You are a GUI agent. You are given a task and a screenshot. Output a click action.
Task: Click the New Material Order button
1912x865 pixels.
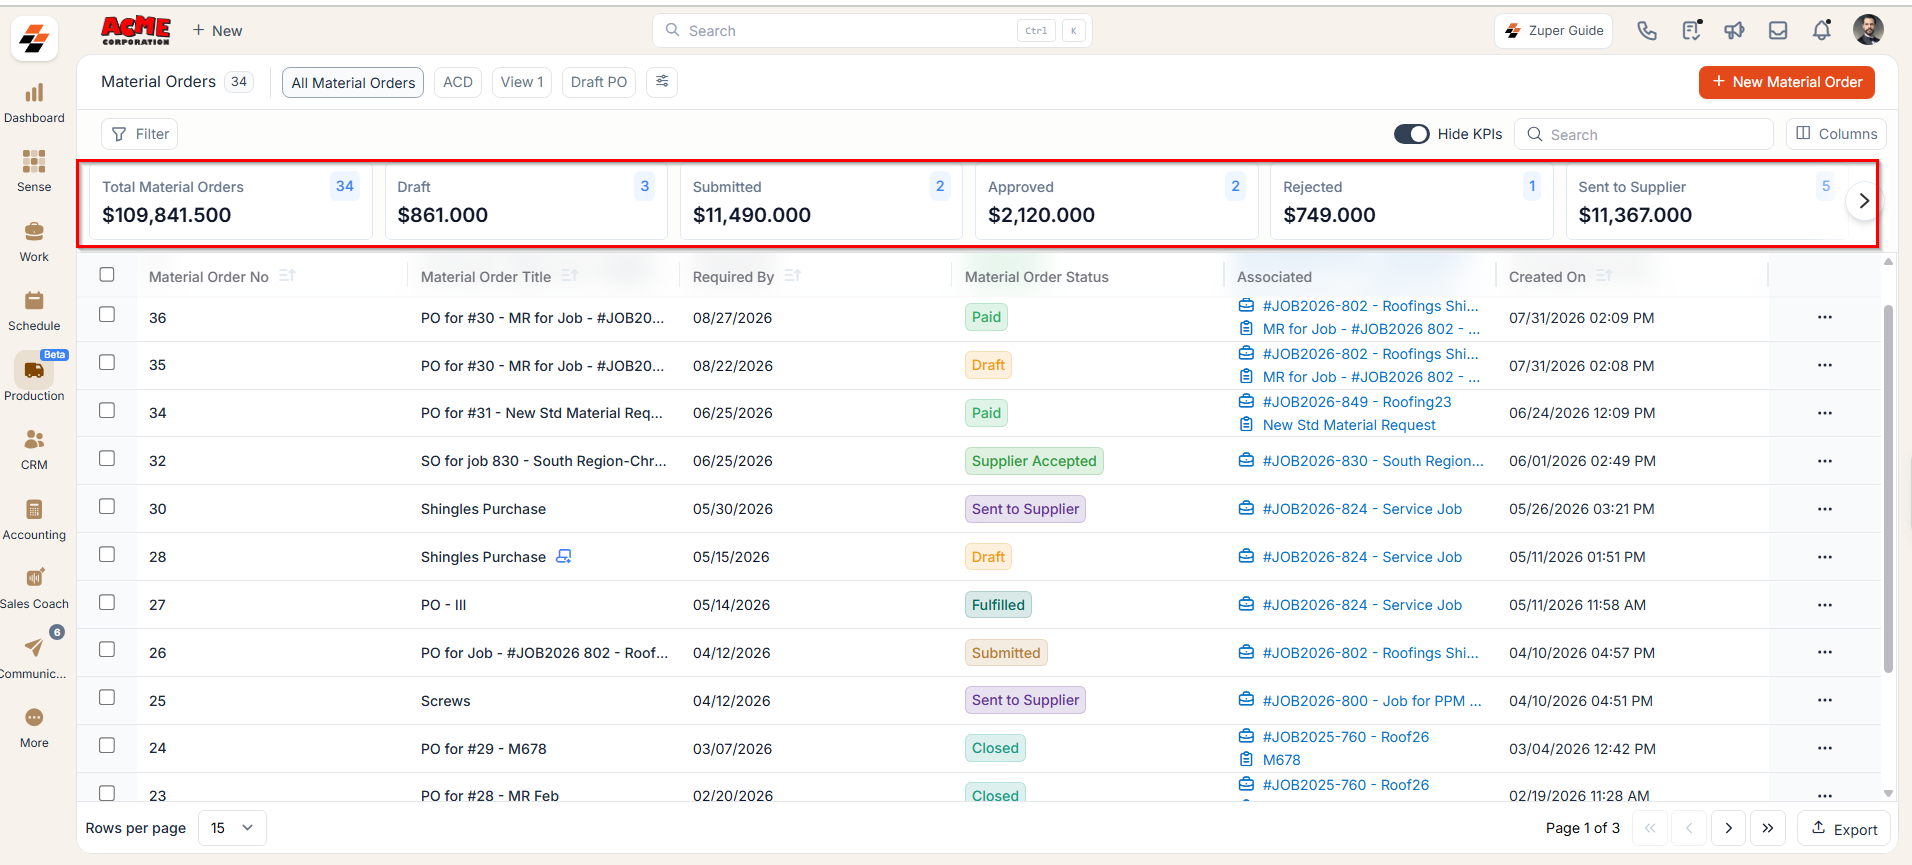point(1786,82)
